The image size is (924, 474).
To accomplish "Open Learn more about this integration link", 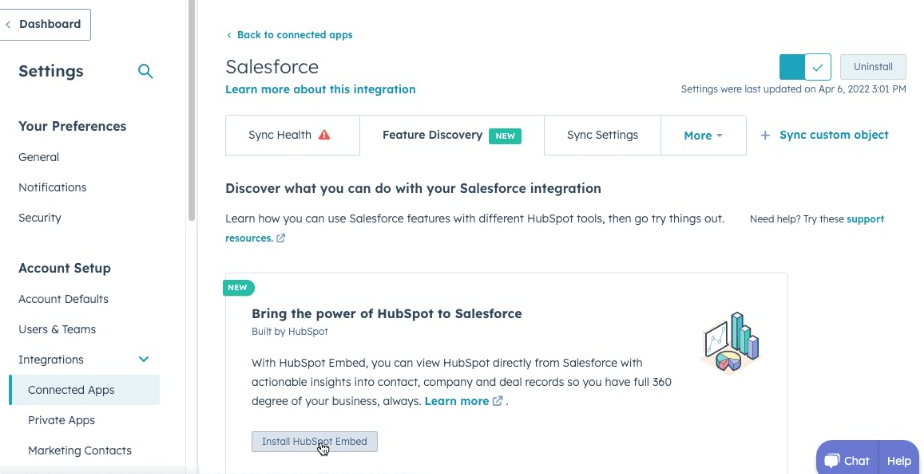I will [320, 89].
